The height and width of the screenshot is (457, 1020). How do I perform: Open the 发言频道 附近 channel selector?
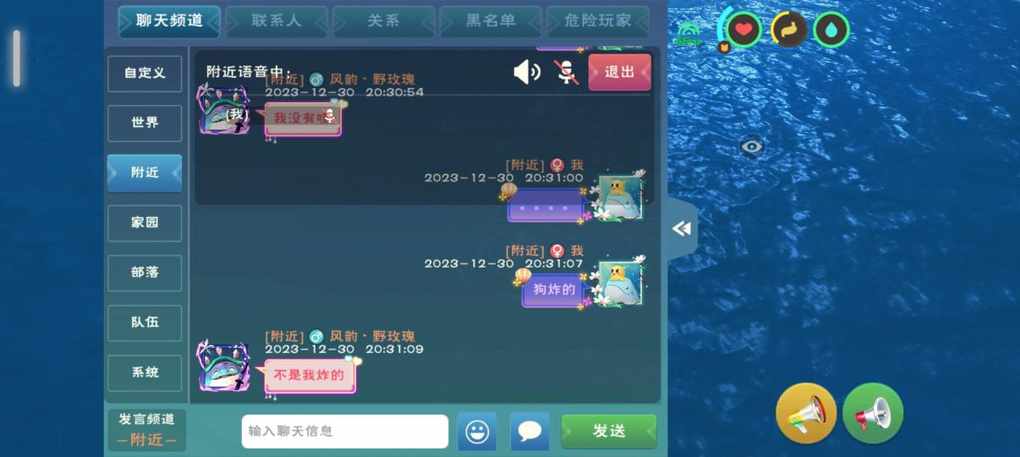pos(147,430)
